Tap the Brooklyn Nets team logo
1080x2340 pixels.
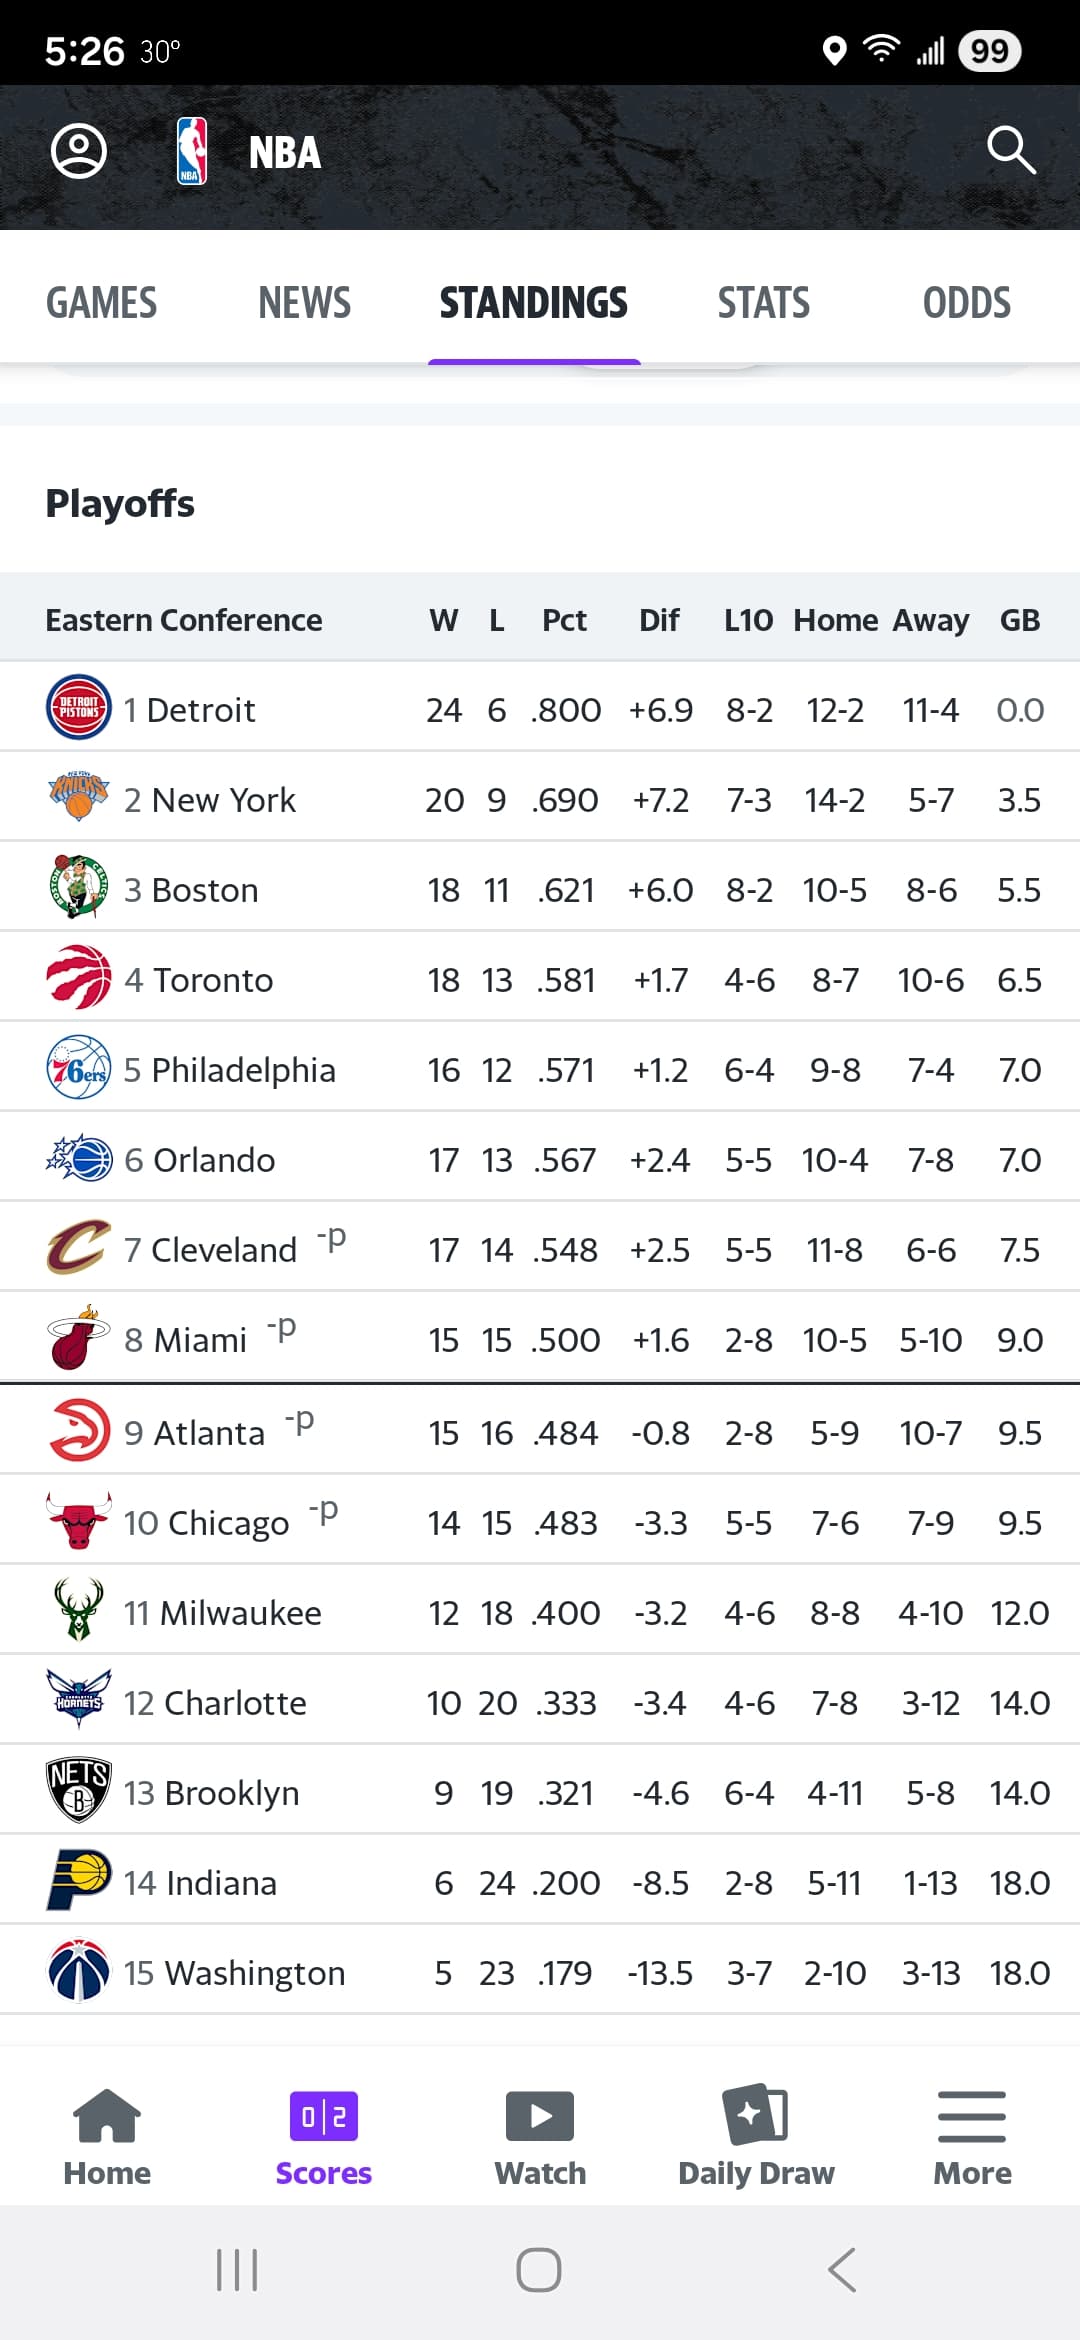point(79,1790)
